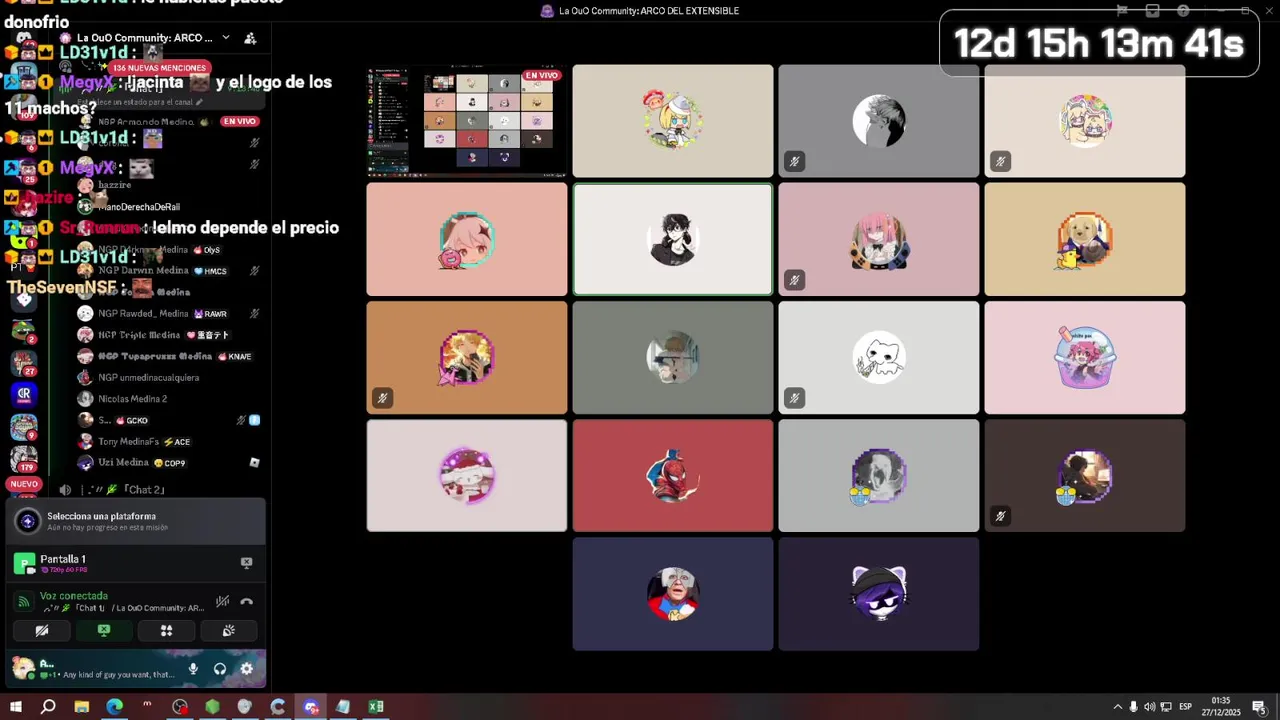Viewport: 1280px width, 720px height.
Task: Open notifications center in taskbar
Action: tap(1259, 707)
